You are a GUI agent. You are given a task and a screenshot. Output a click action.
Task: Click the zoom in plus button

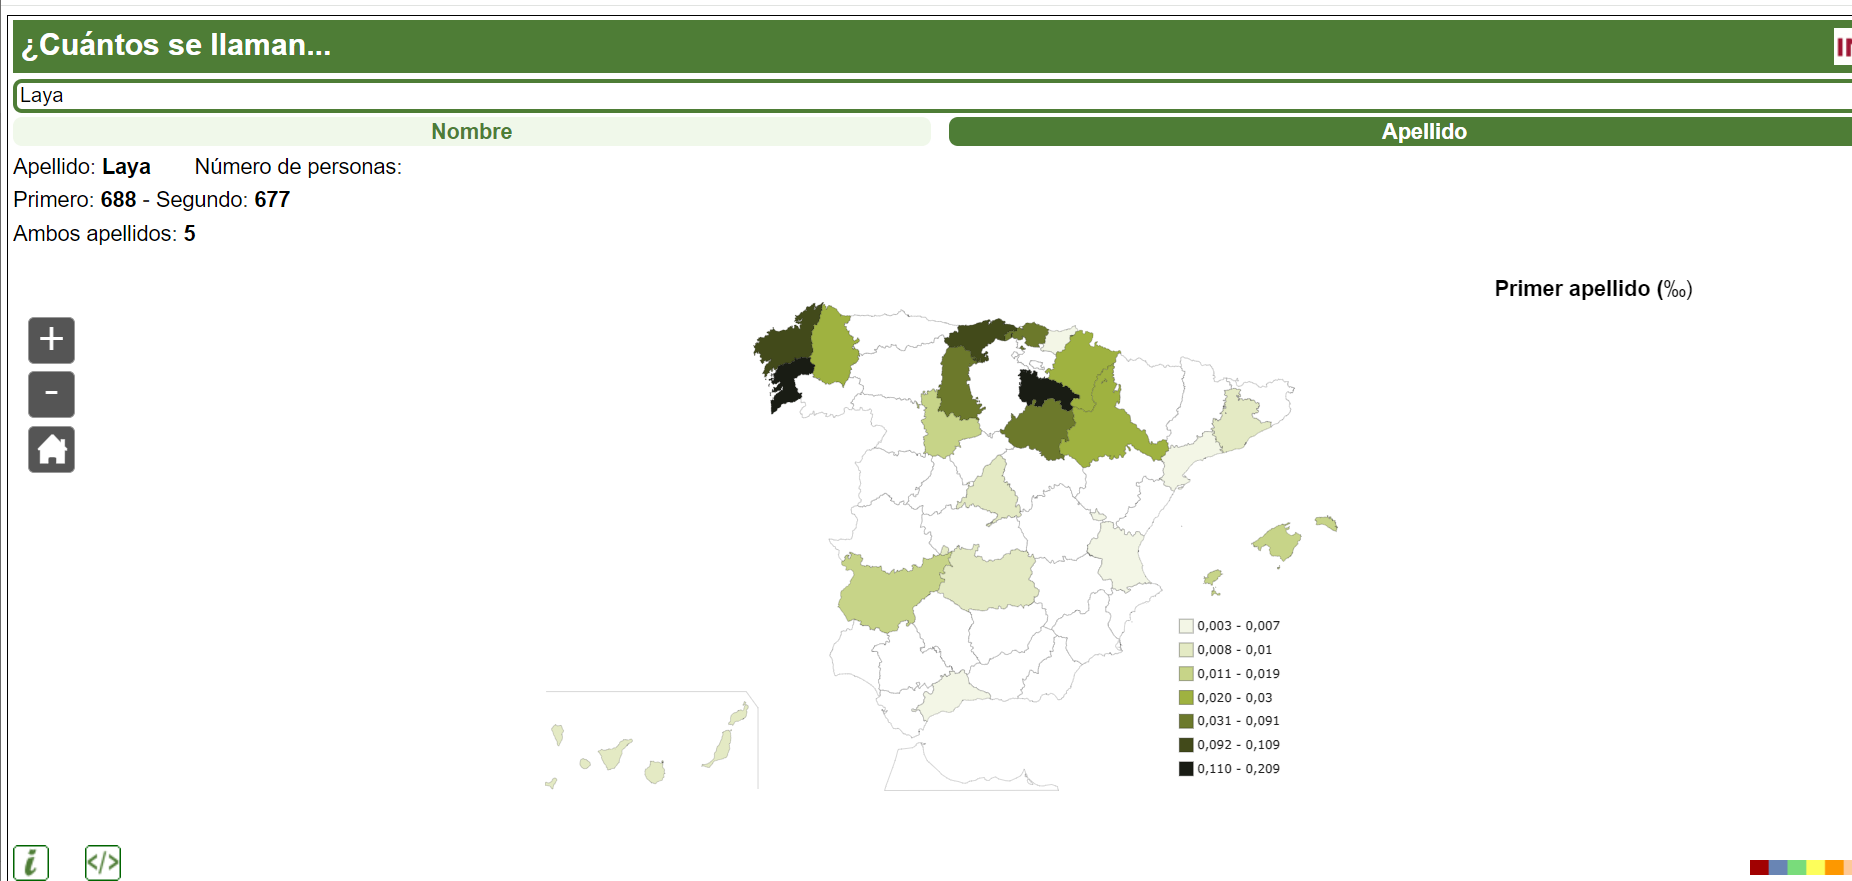pyautogui.click(x=51, y=340)
